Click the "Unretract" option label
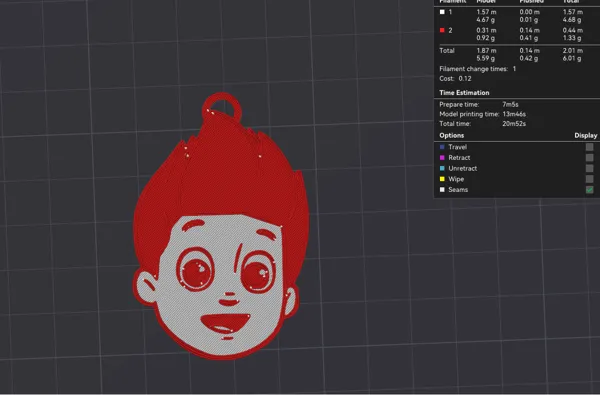600x395 pixels. click(x=463, y=168)
